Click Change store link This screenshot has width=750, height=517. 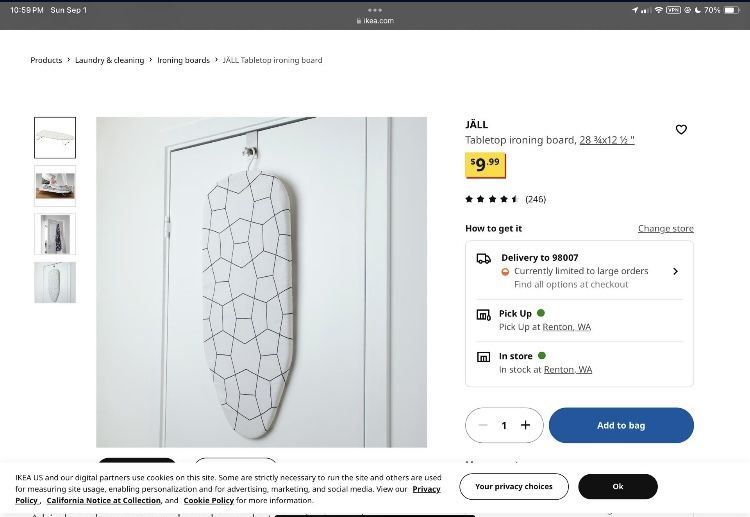pyautogui.click(x=665, y=229)
